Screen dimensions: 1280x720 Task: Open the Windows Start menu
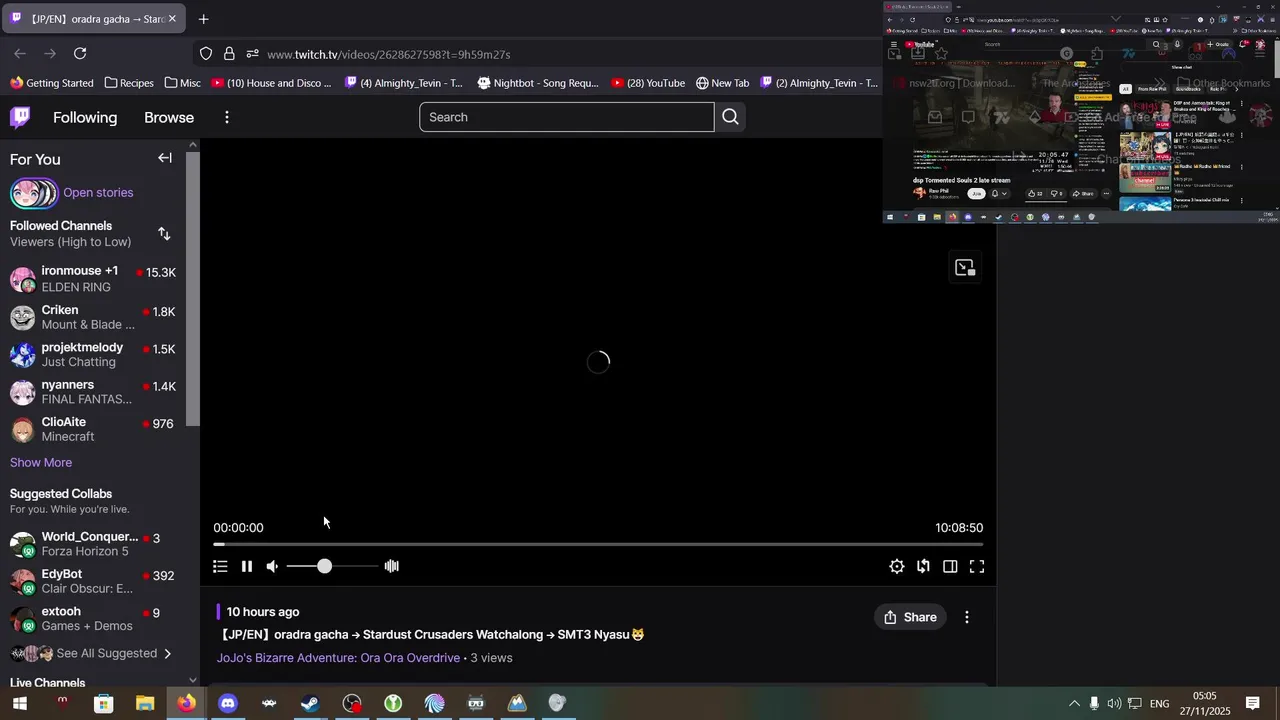tap(19, 704)
